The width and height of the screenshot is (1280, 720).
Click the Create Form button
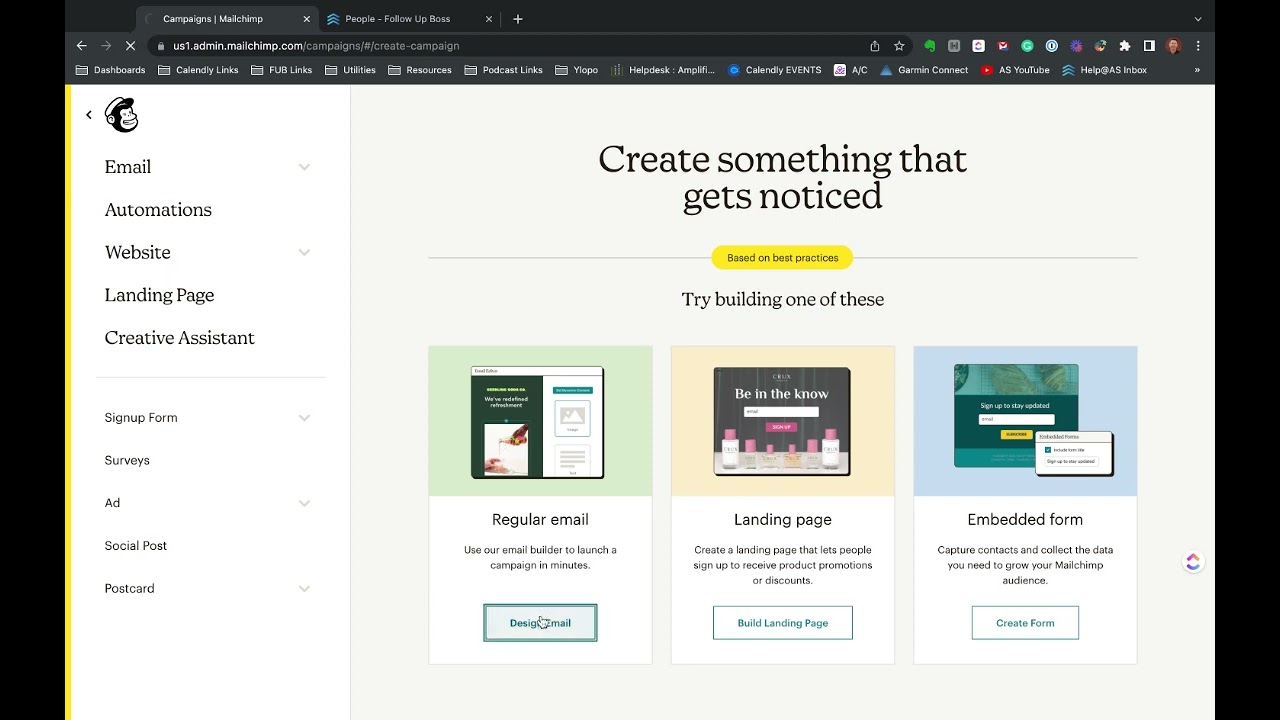click(1025, 623)
